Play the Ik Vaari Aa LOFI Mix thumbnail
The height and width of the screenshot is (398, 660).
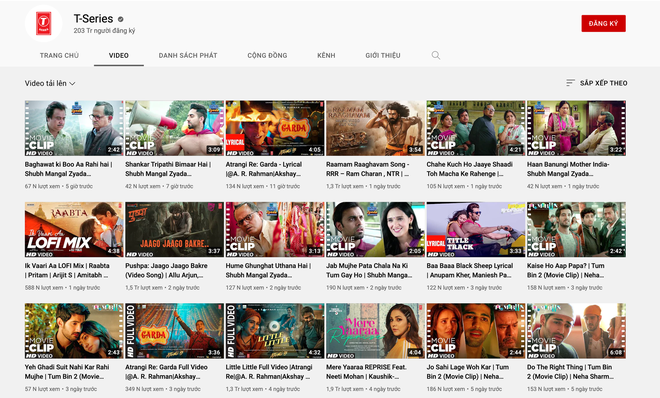coord(74,230)
